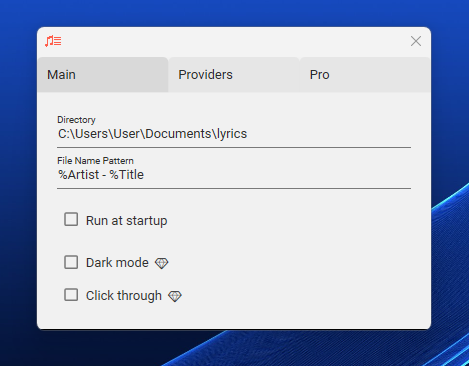Click the File Name Pattern label
Image resolution: width=469 pixels, height=366 pixels.
click(x=95, y=161)
